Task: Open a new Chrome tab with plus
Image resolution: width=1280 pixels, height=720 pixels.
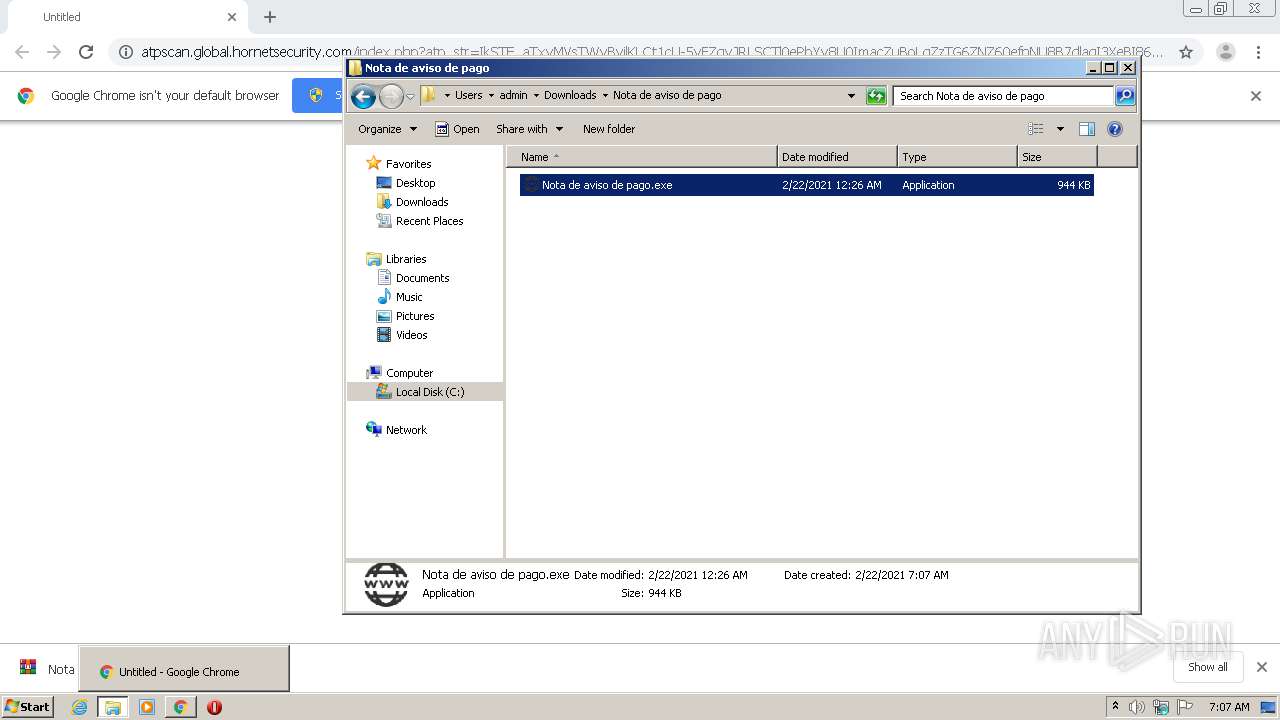Action: pos(270,17)
